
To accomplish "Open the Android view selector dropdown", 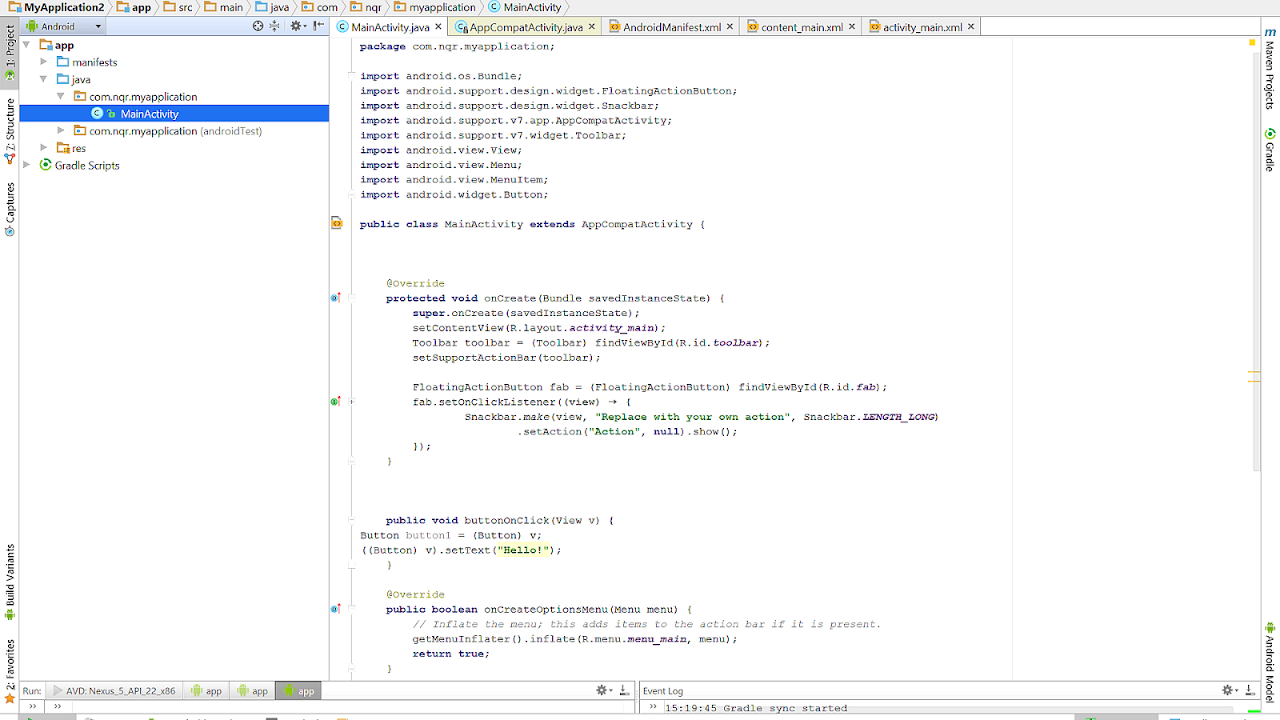I will 63,26.
